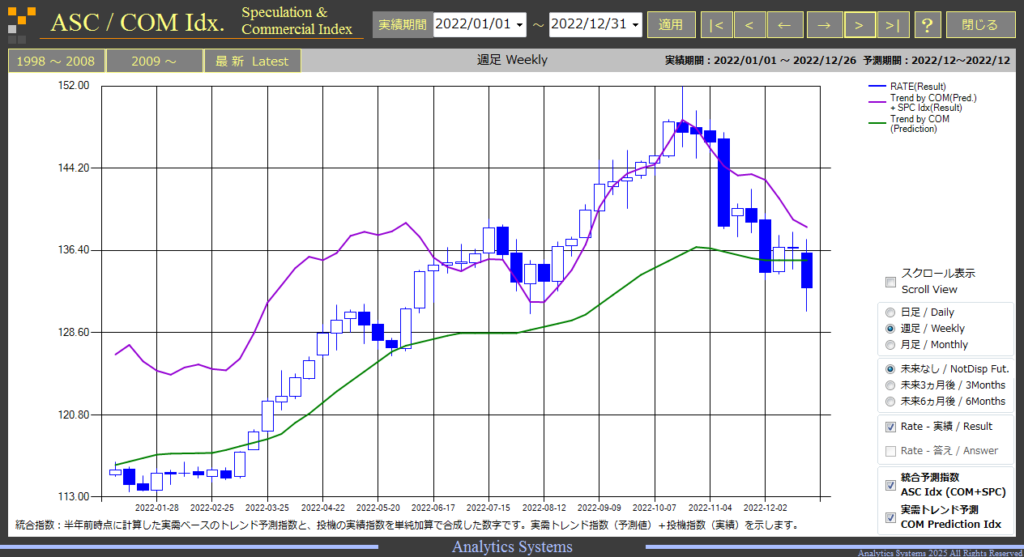Select the Daily chart radio button

(x=889, y=312)
